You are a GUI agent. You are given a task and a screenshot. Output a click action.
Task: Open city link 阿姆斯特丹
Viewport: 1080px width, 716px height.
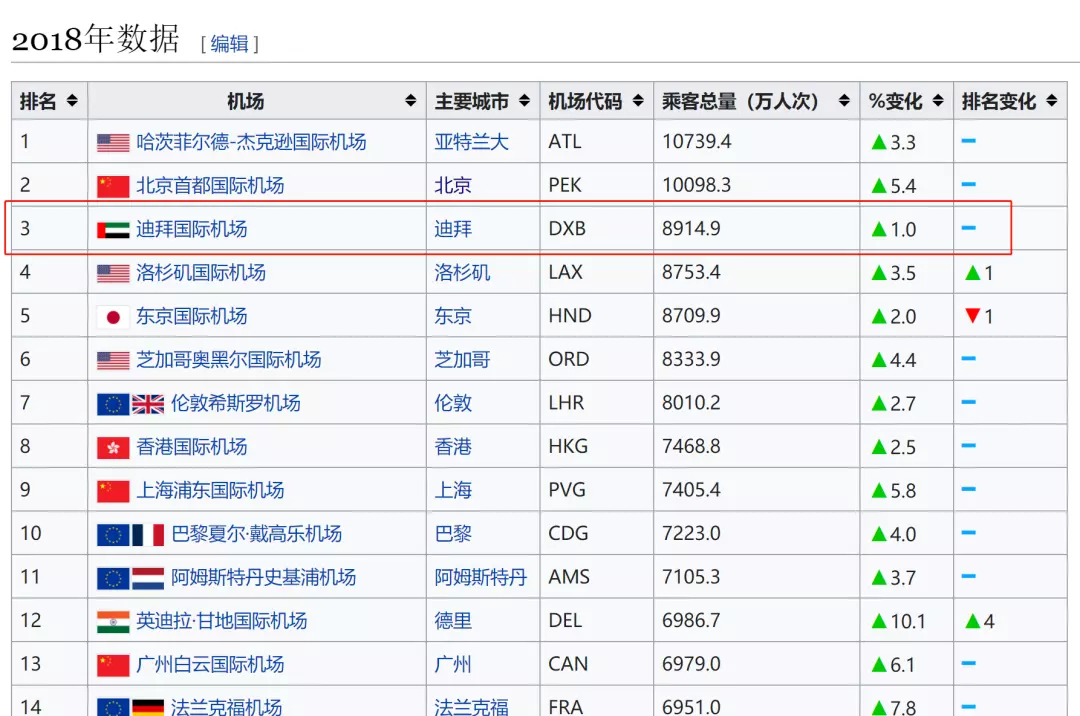coord(481,577)
